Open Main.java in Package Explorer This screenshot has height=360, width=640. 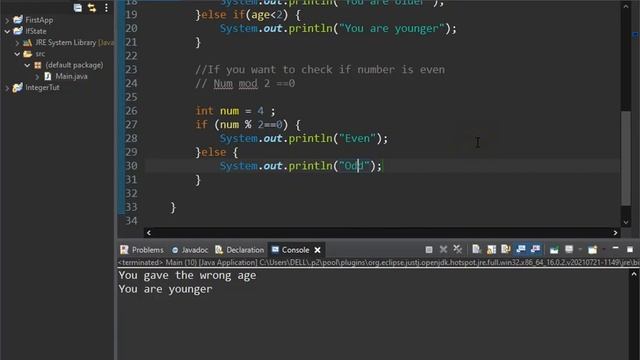point(71,76)
